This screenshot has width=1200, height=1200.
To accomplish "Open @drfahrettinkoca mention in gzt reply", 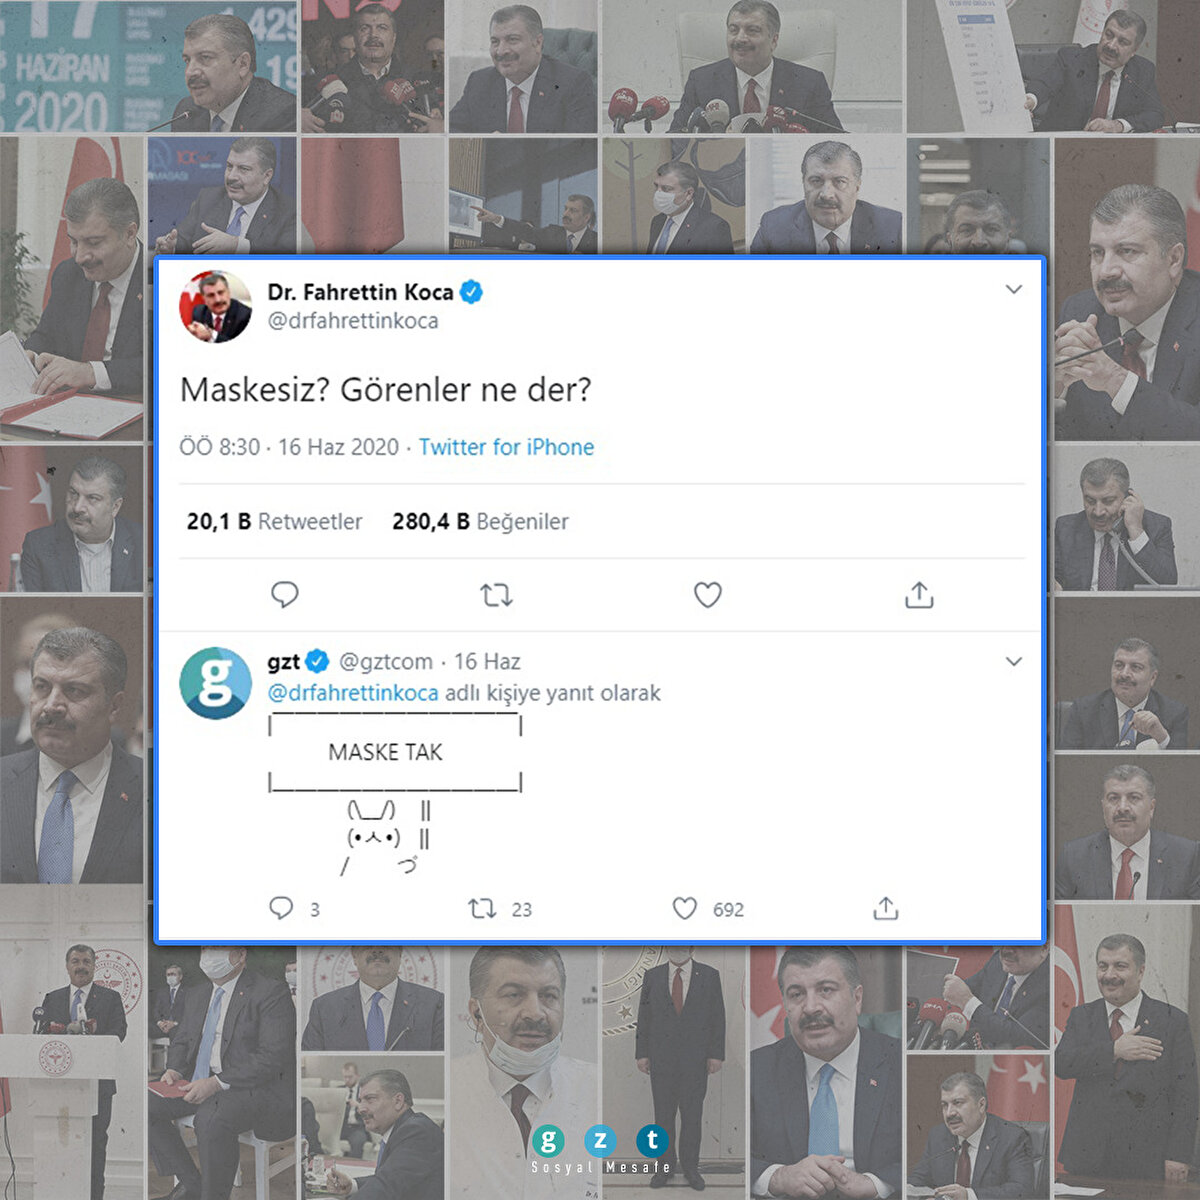I will (x=353, y=693).
